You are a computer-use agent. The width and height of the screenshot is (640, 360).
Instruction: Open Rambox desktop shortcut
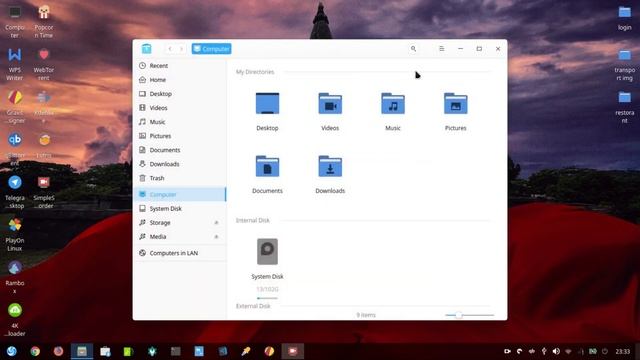tap(15, 277)
